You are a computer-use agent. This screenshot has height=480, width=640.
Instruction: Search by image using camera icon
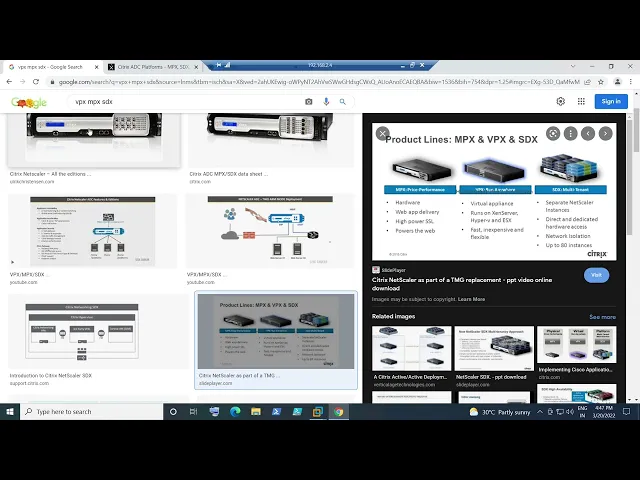(x=309, y=102)
